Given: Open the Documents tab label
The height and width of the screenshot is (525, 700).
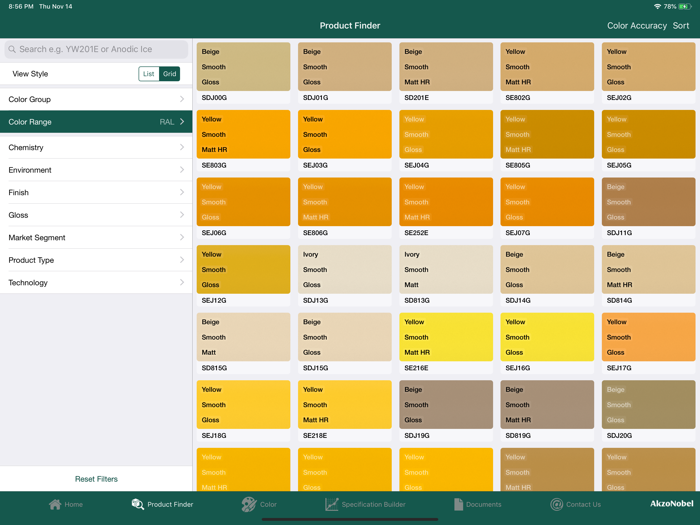Looking at the screenshot, I should point(483,504).
